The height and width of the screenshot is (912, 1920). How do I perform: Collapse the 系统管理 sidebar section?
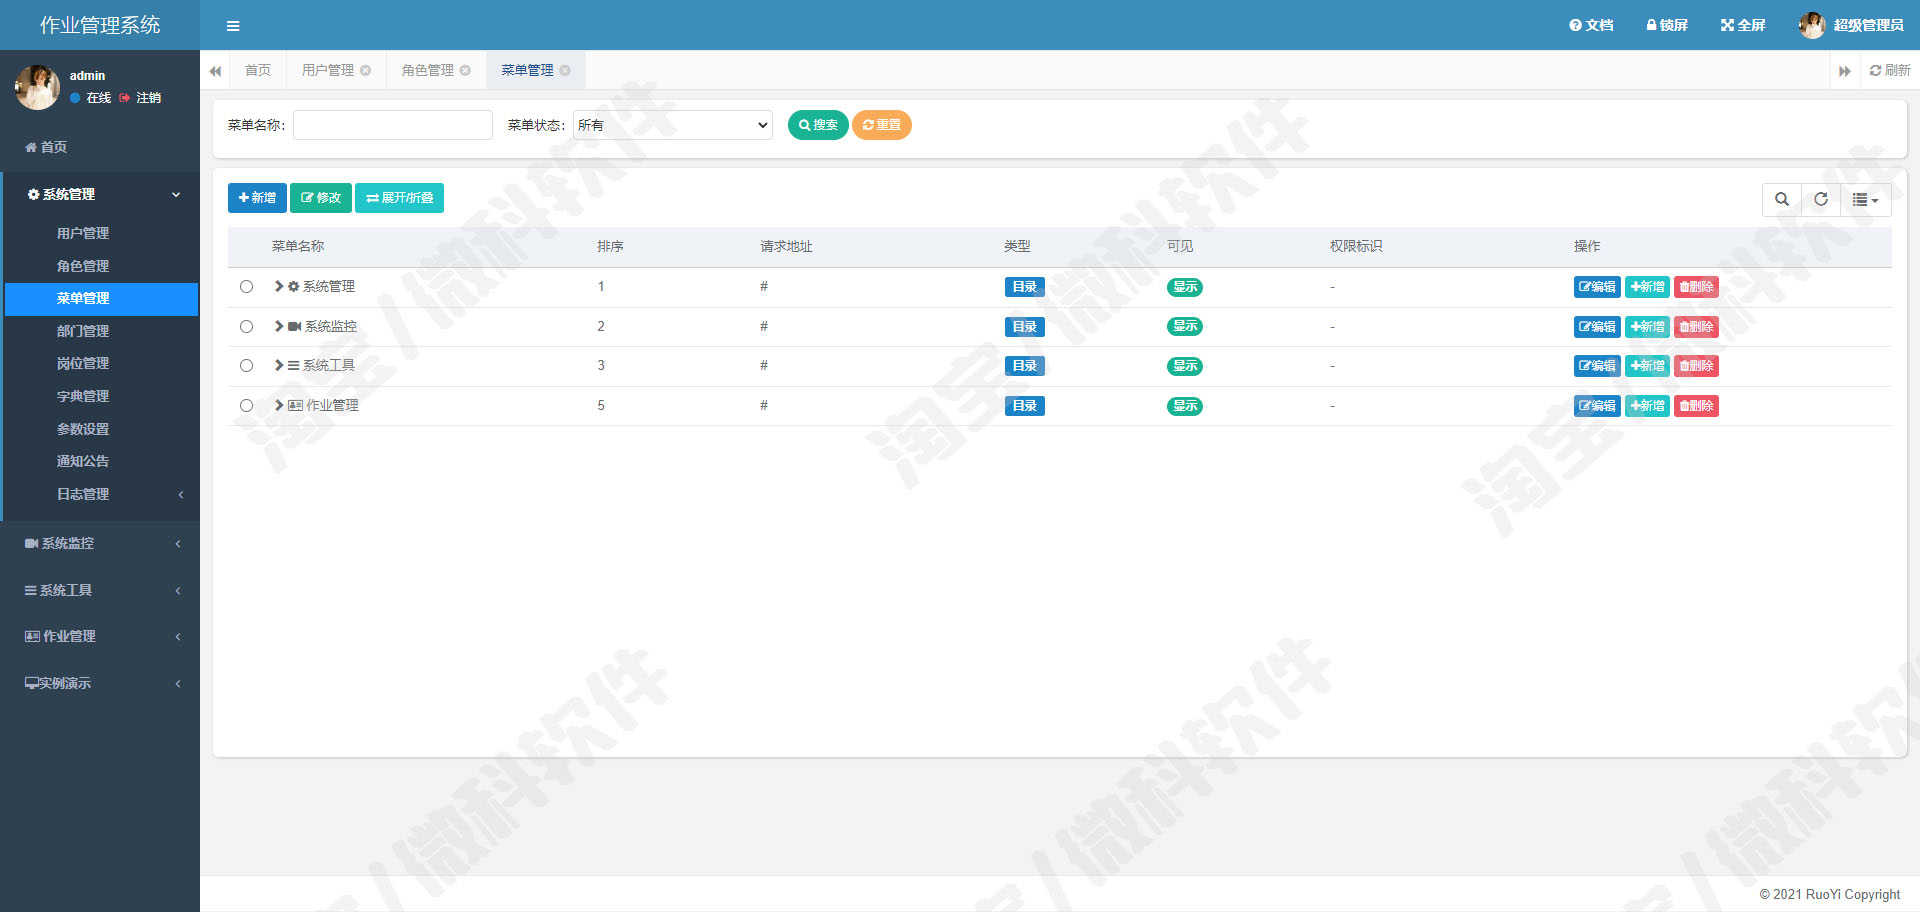coord(100,194)
